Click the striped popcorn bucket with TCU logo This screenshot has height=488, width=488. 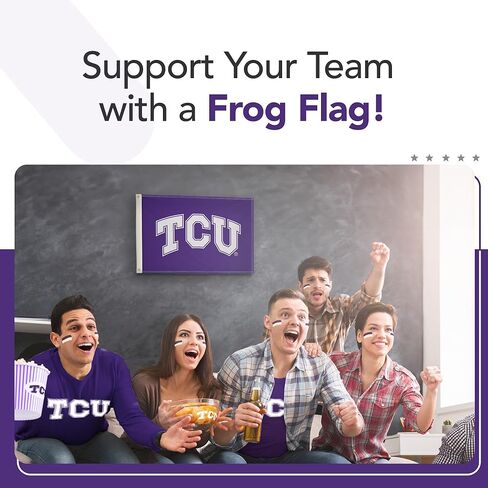click(x=31, y=389)
